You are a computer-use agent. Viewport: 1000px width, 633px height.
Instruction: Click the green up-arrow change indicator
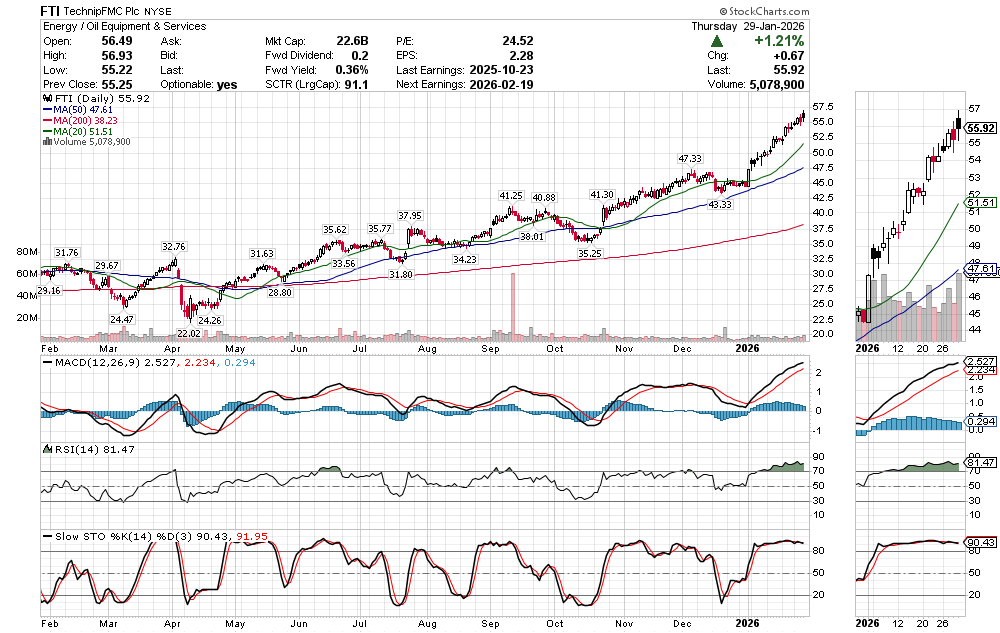(x=717, y=41)
